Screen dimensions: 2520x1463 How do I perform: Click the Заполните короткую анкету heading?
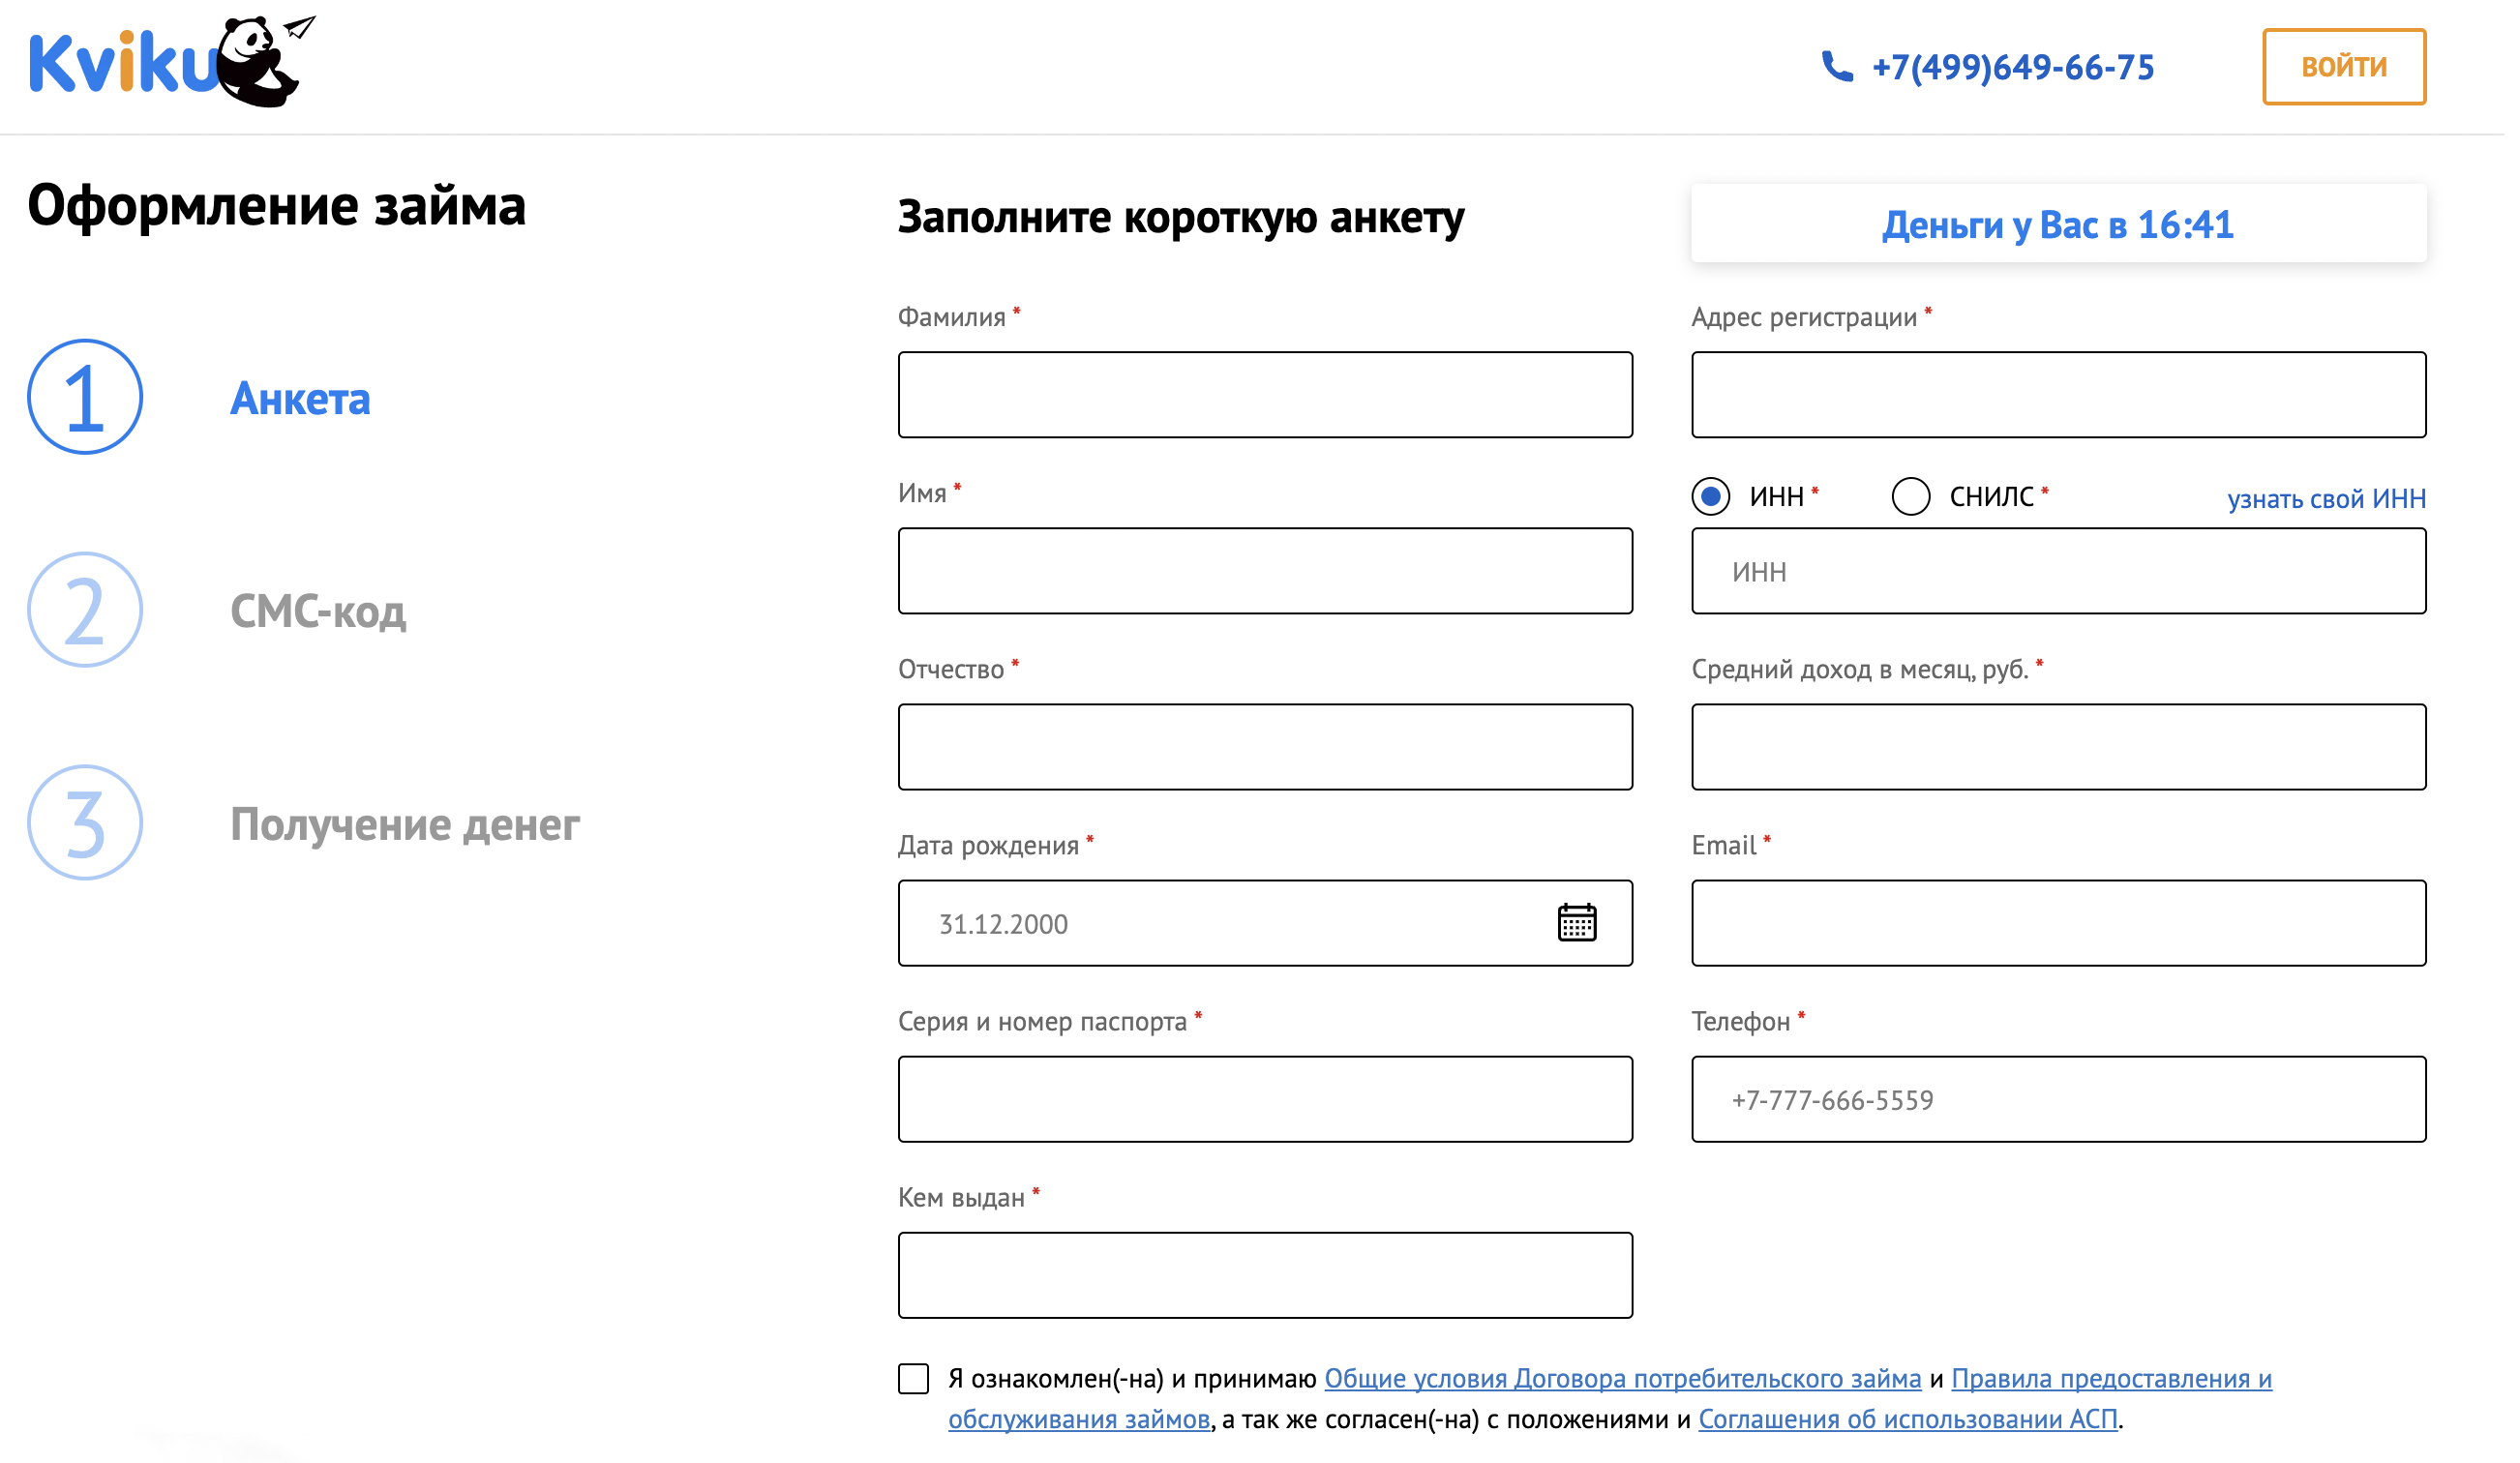[1181, 217]
